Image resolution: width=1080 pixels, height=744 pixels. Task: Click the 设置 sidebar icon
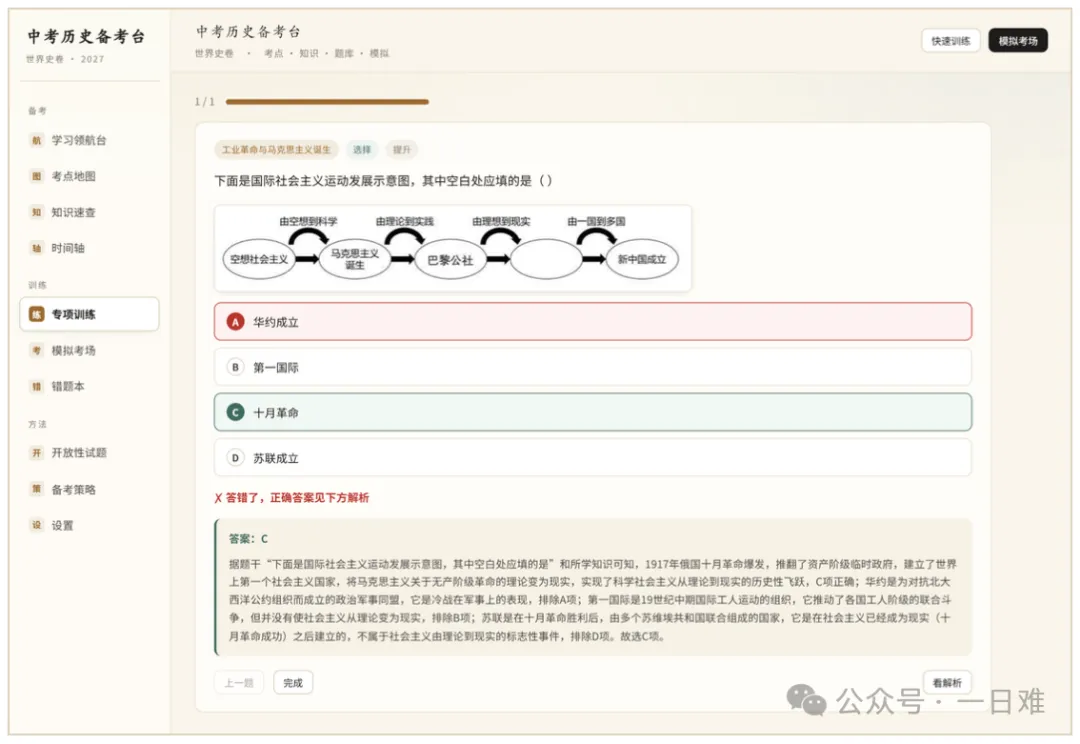point(37,525)
